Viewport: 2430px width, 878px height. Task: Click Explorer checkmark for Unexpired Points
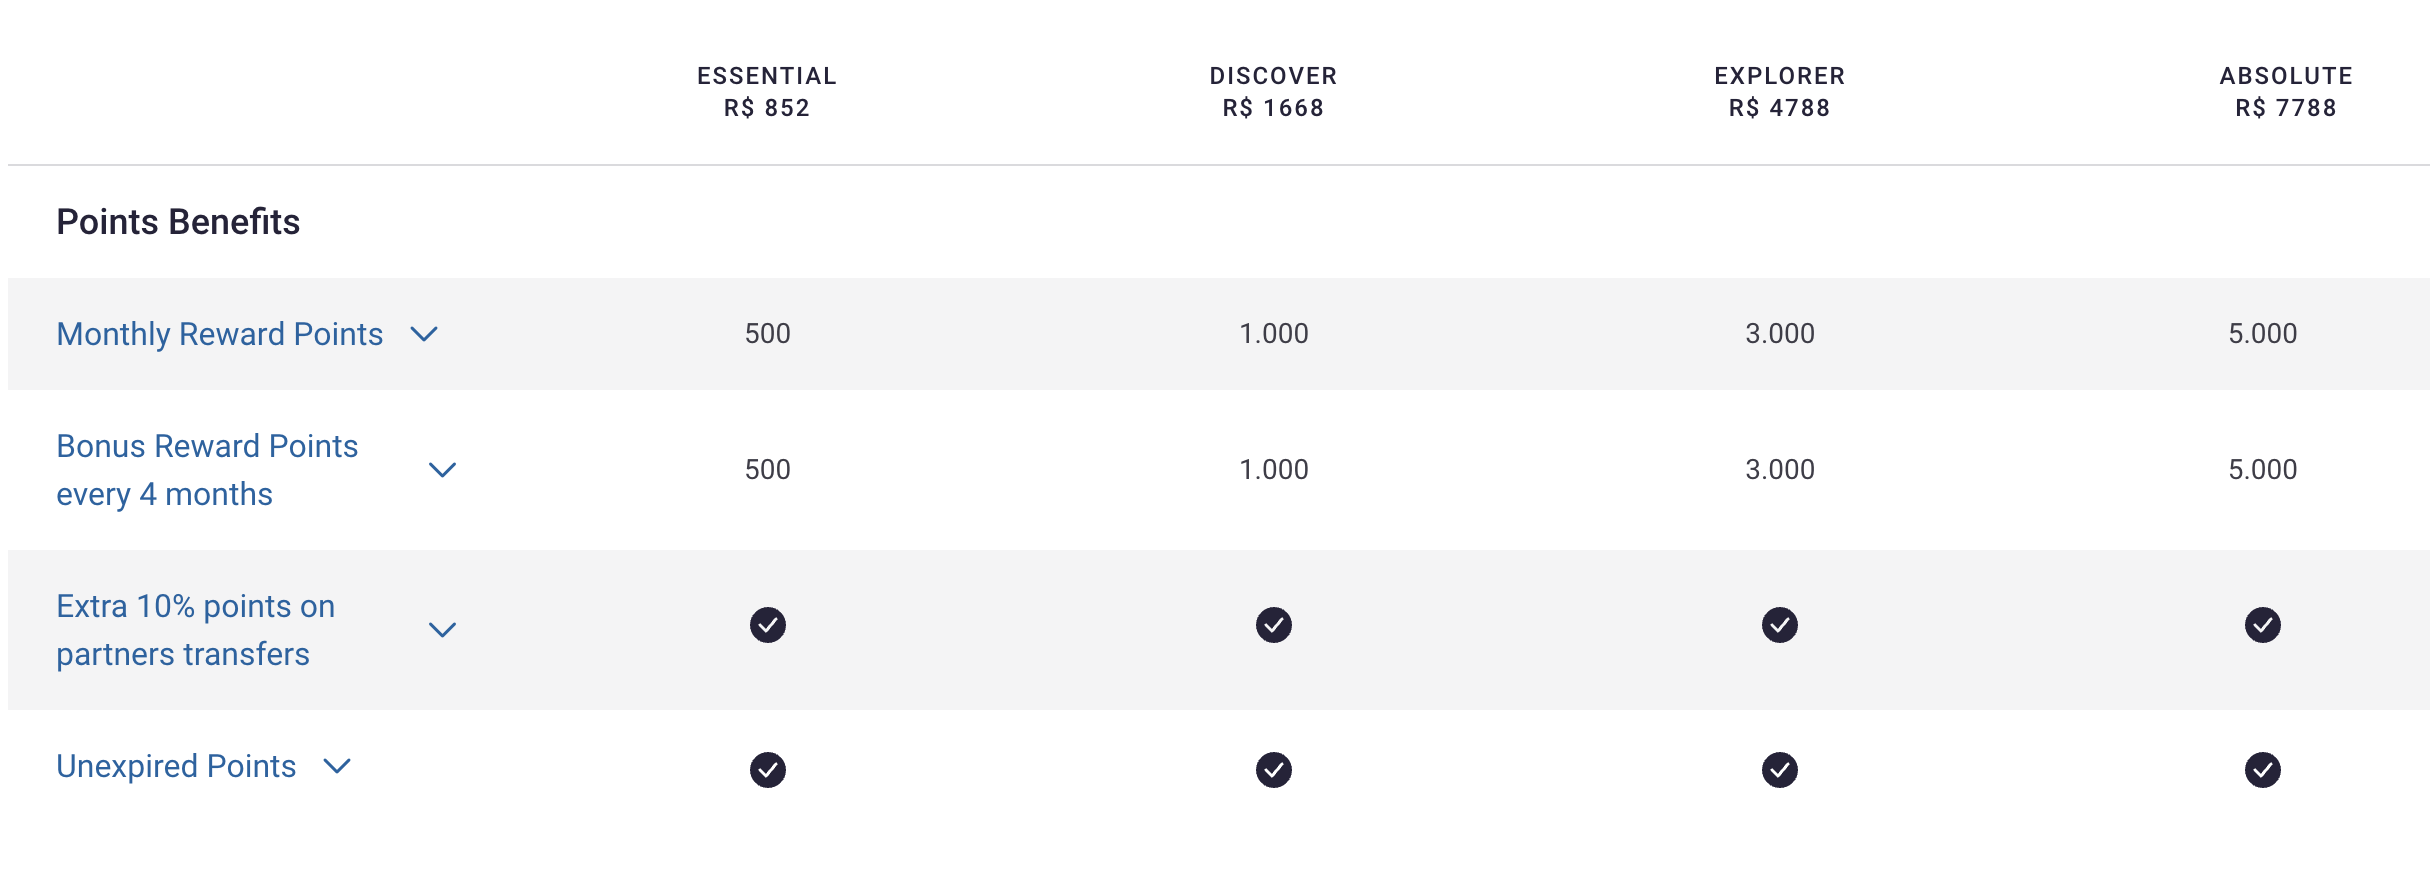[x=1779, y=770]
